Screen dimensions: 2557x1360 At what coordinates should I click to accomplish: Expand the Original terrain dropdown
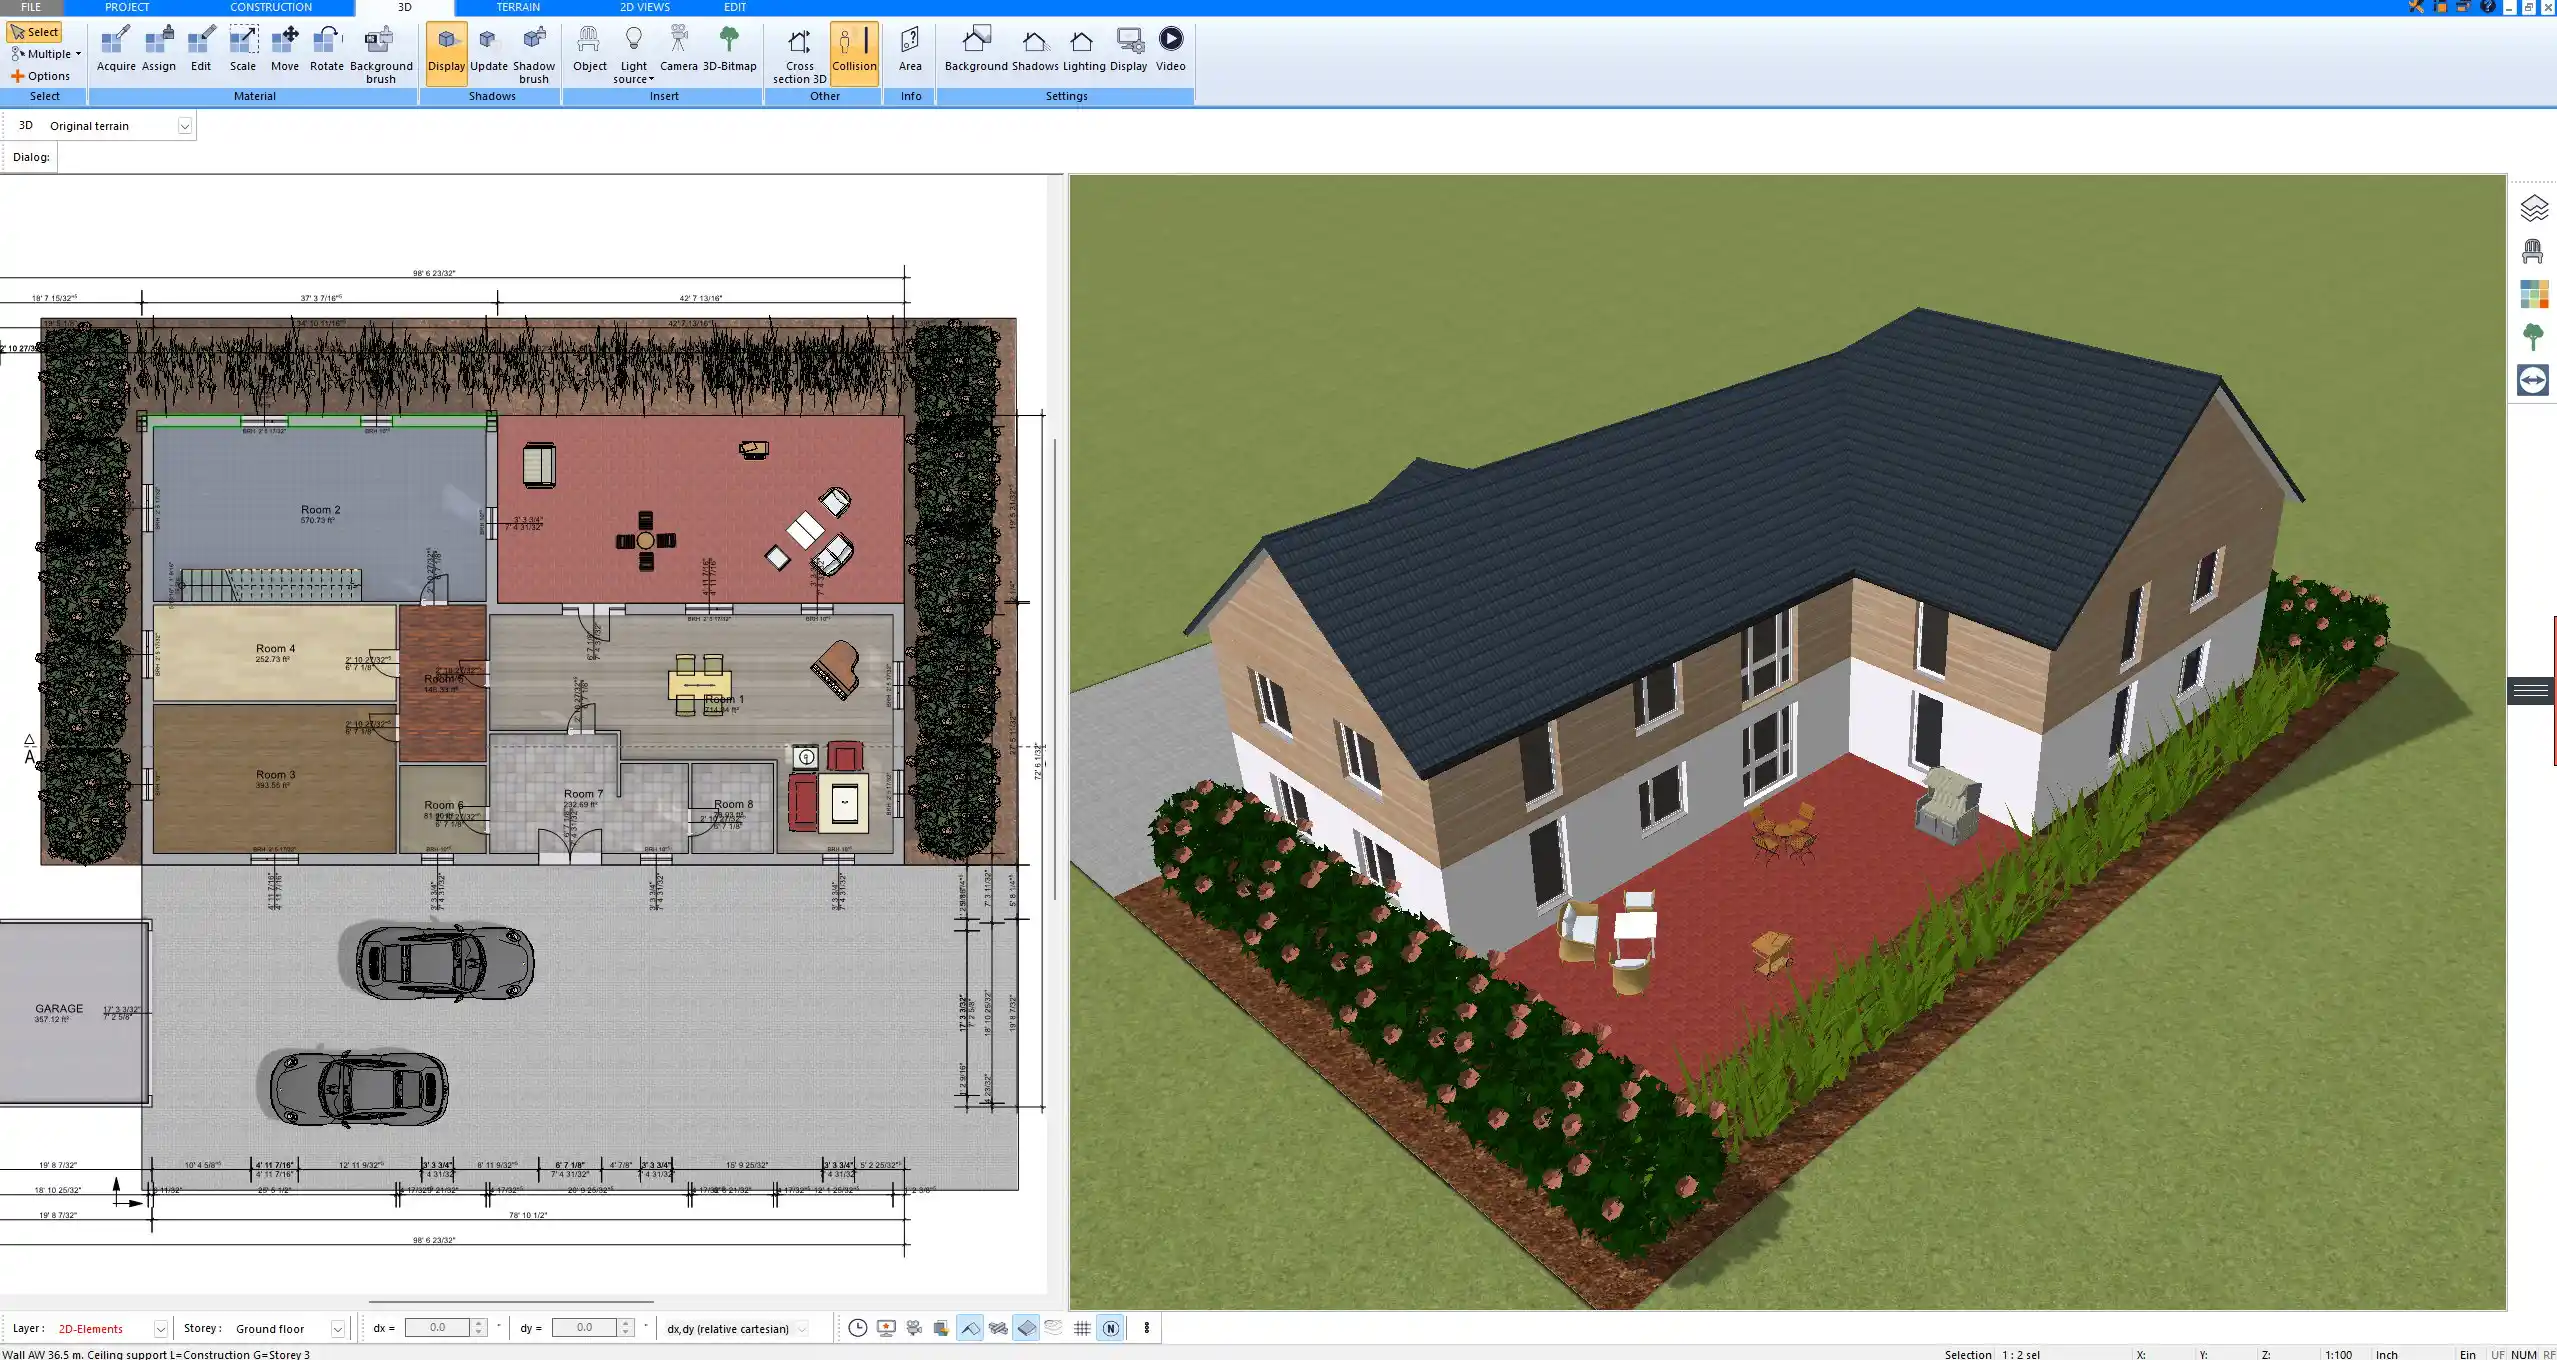tap(184, 126)
